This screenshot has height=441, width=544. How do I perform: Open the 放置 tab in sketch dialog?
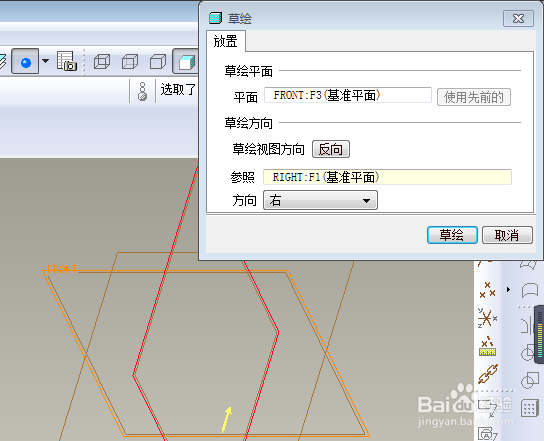[226, 41]
